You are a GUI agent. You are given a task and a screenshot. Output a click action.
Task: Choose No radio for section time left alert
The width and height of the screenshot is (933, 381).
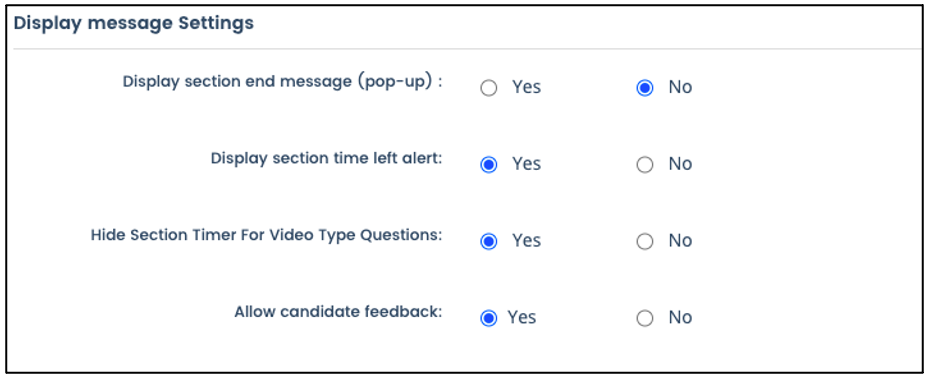[x=645, y=165]
